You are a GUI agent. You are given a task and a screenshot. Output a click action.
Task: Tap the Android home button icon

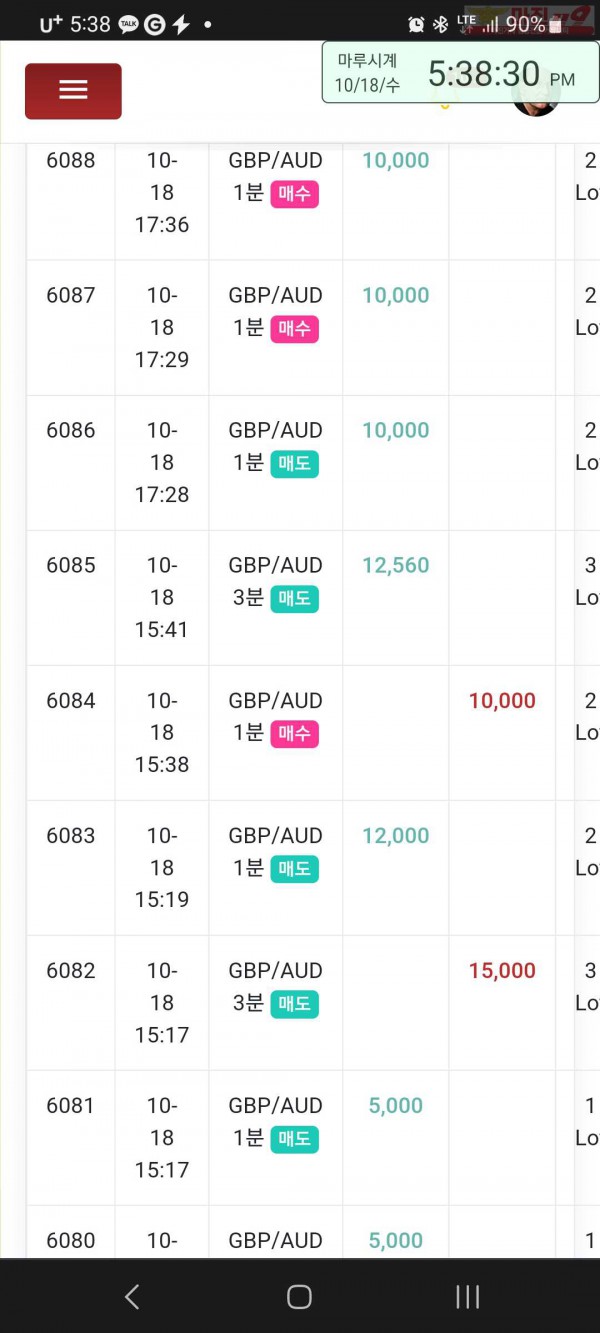coord(299,1297)
